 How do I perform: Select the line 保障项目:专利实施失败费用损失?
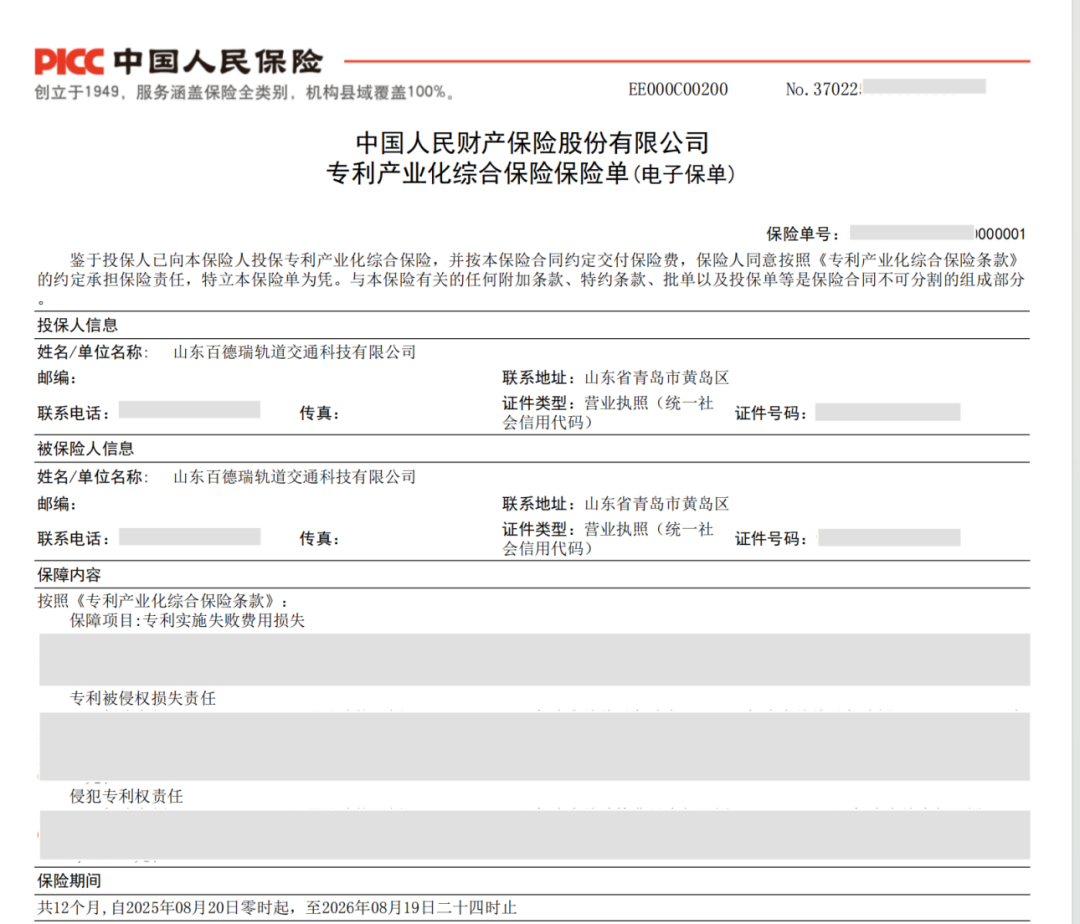click(187, 620)
